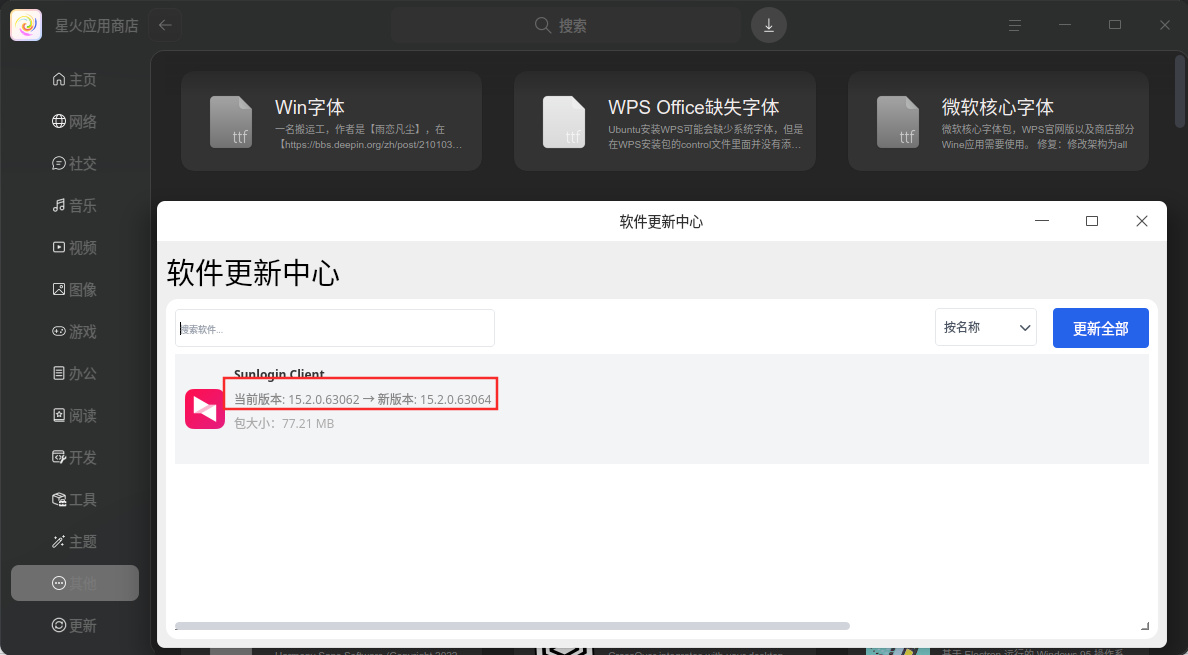Viewport: 1188px width, 655px height.
Task: Open the 更新 section in sidebar
Action: coord(74,625)
